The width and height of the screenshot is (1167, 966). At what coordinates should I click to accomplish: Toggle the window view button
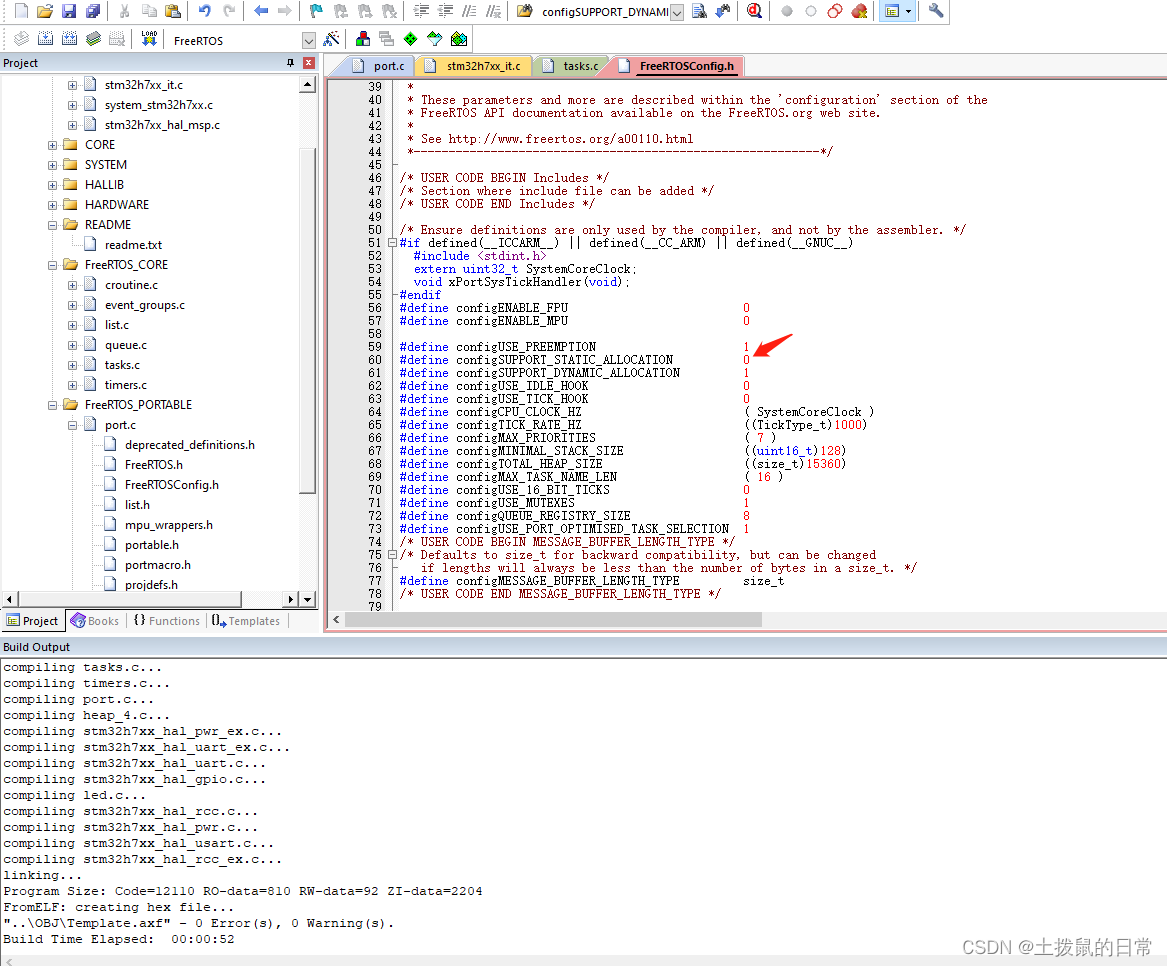pyautogui.click(x=892, y=11)
